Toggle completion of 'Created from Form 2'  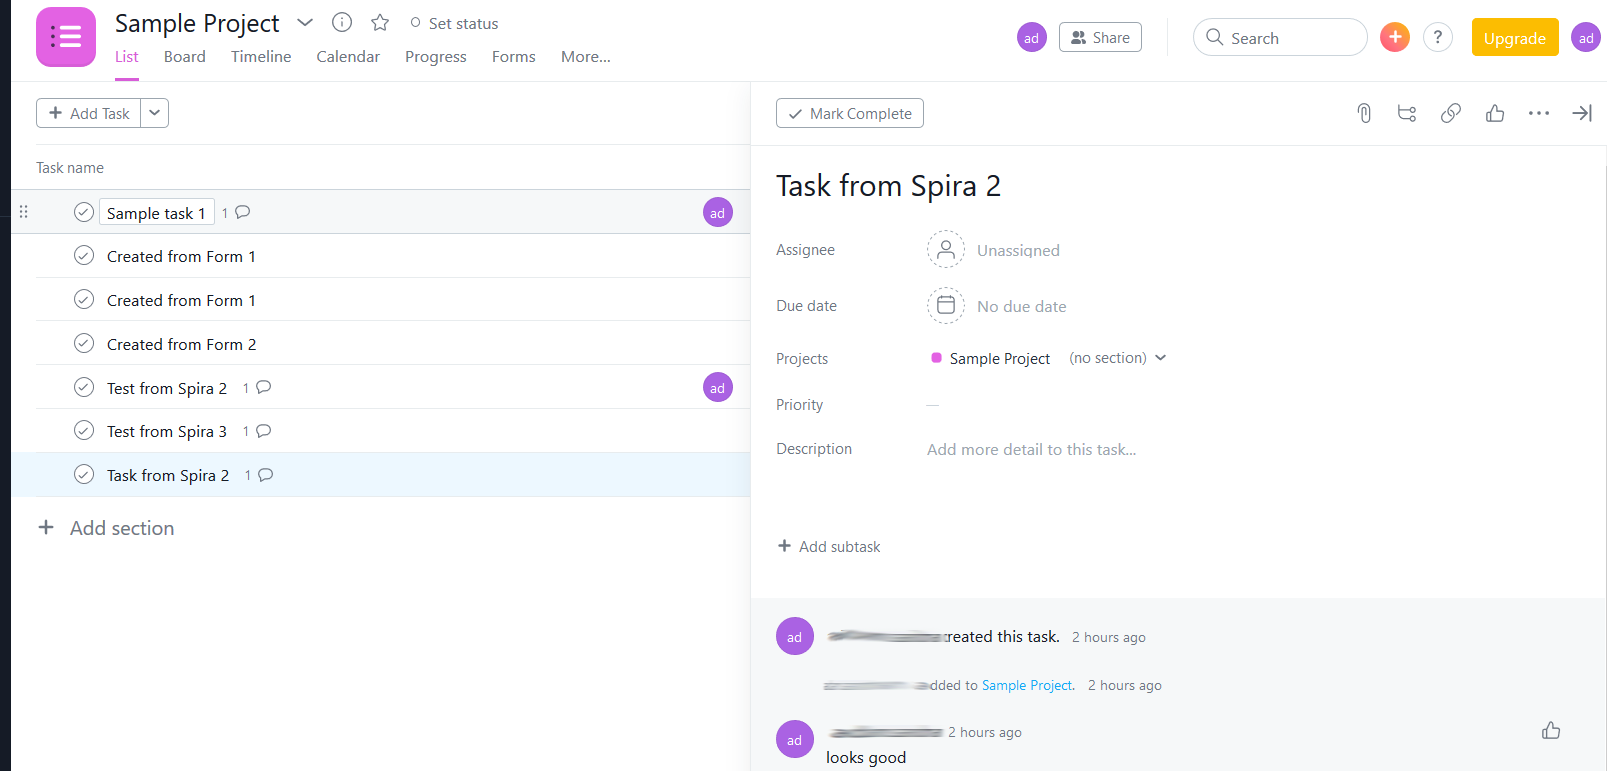(84, 343)
